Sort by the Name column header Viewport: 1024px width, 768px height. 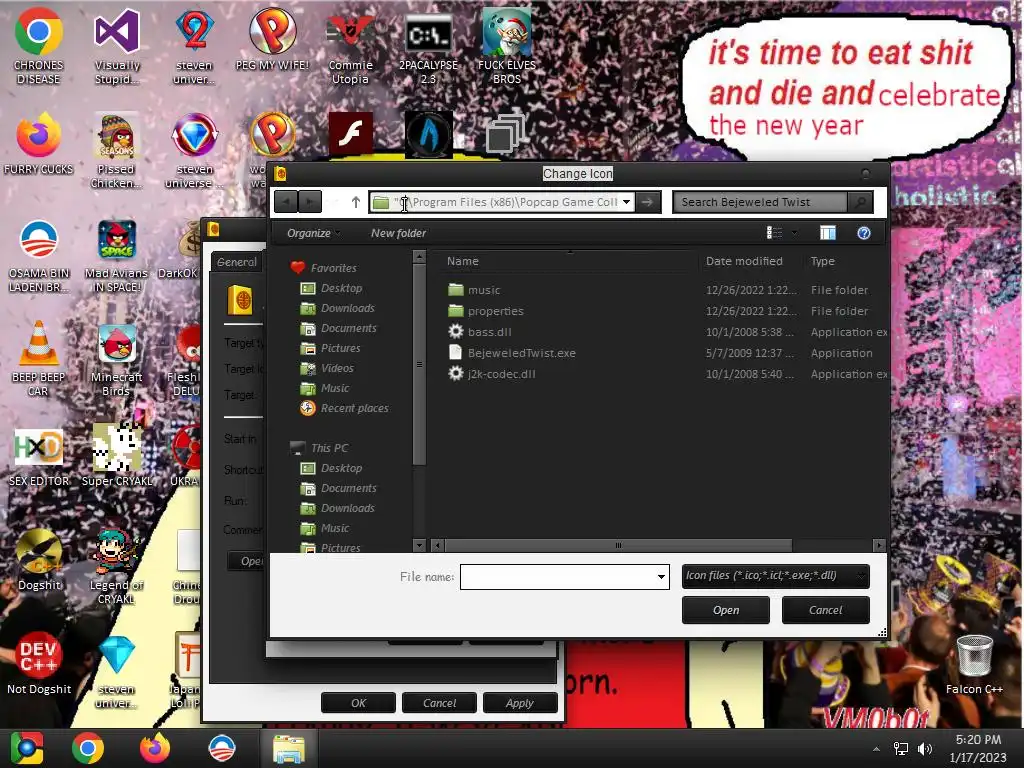click(462, 261)
